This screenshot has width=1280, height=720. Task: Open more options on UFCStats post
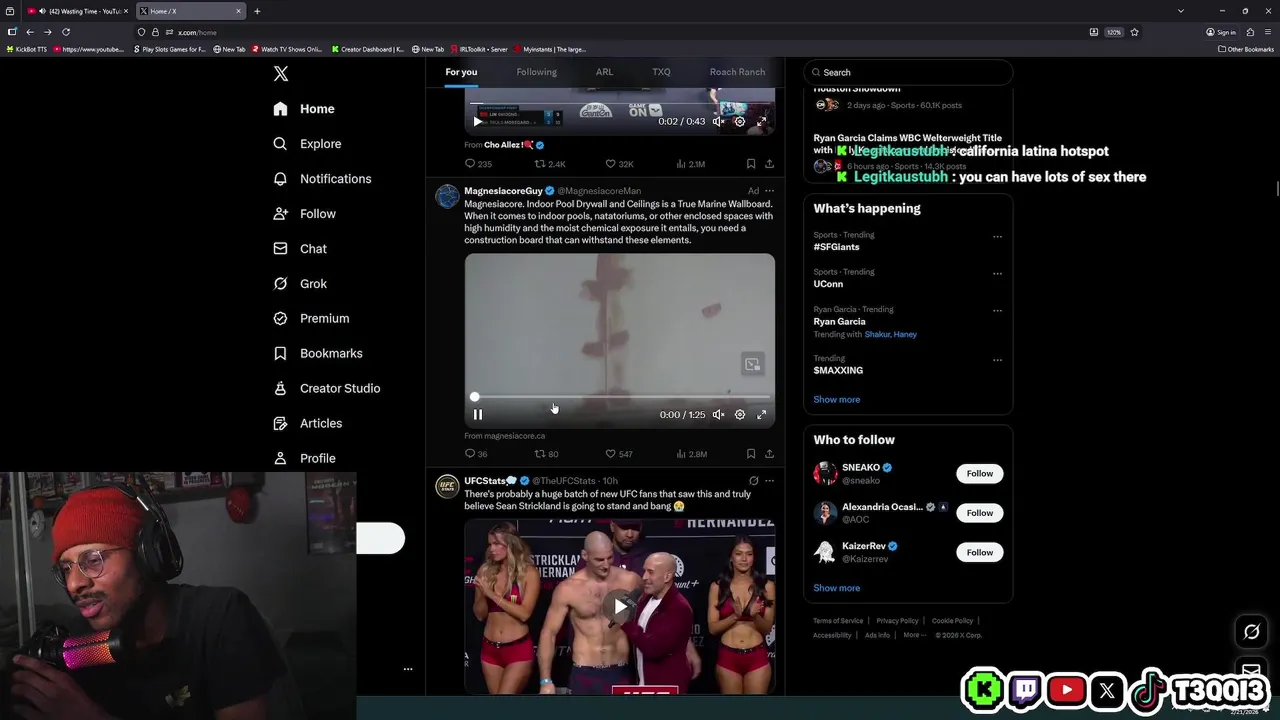pyautogui.click(x=769, y=481)
